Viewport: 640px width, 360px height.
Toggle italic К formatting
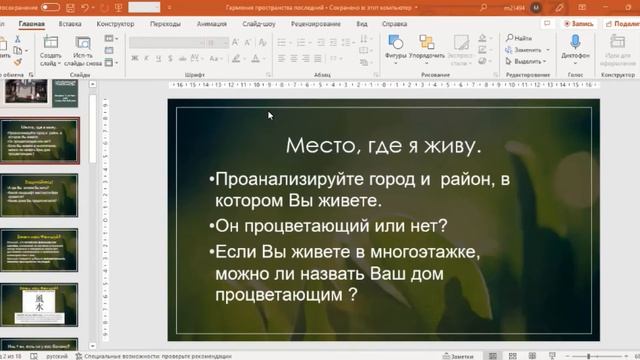146,59
